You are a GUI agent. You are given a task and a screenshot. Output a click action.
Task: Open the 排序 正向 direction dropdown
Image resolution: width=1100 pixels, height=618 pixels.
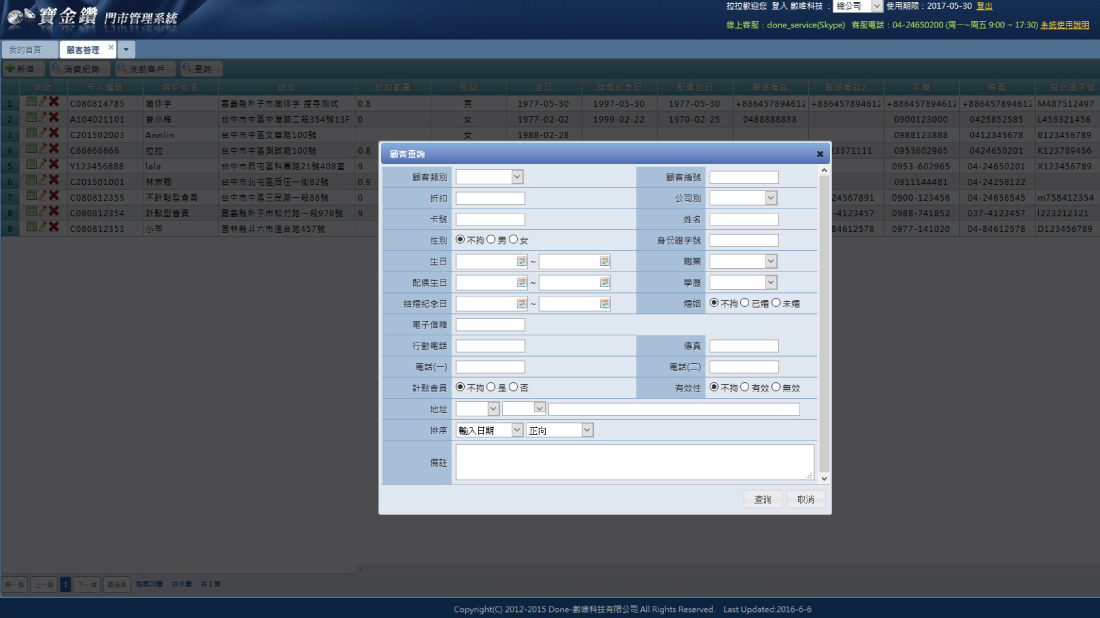[560, 430]
